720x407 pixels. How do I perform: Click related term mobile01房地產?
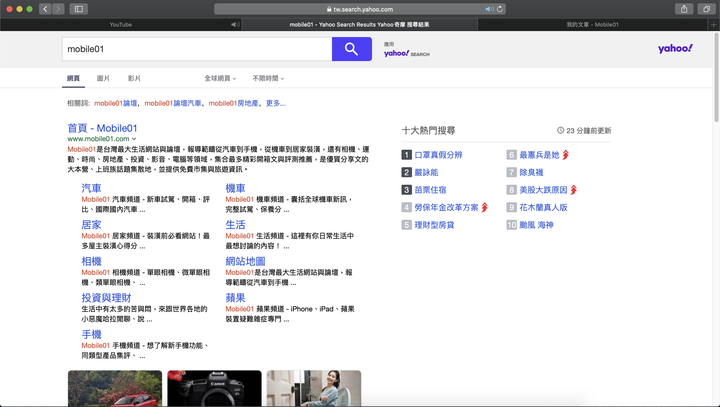coord(233,103)
